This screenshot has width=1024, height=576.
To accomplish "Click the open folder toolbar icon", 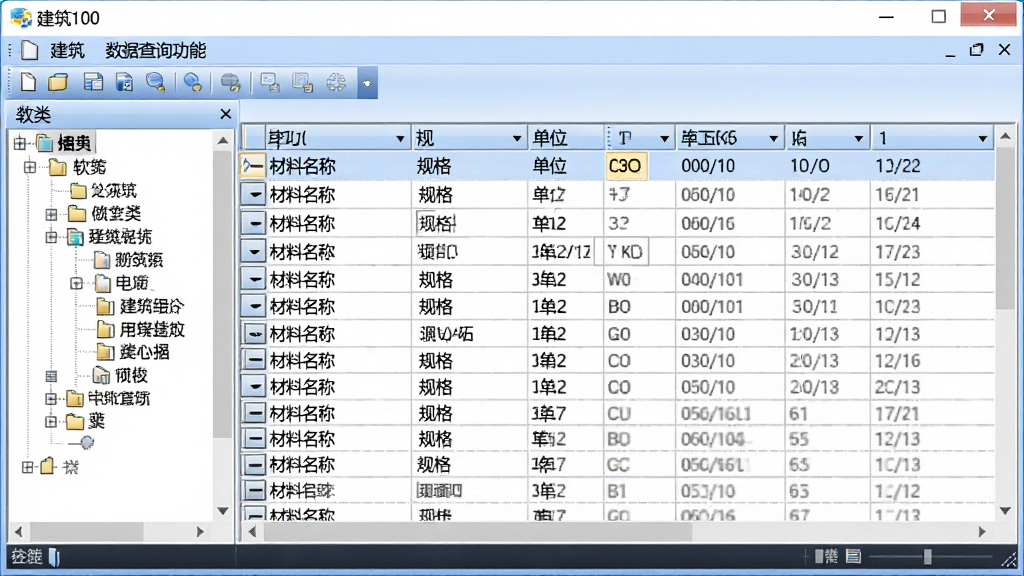I will pos(58,82).
